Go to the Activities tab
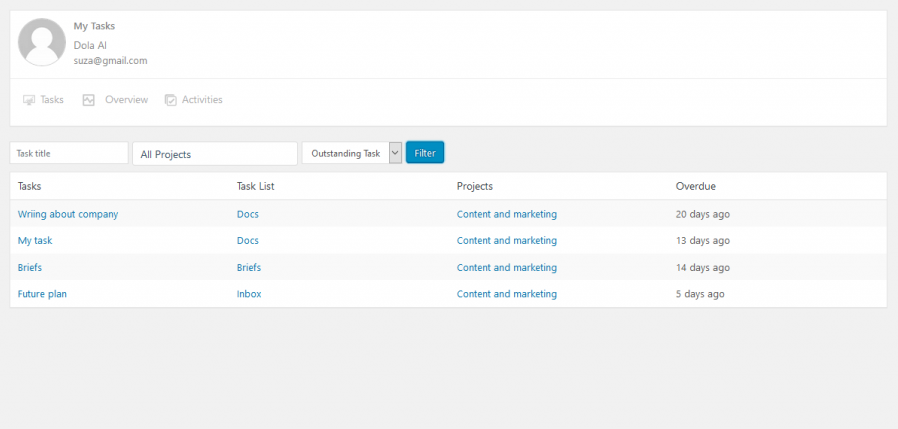898x429 pixels. (x=194, y=100)
